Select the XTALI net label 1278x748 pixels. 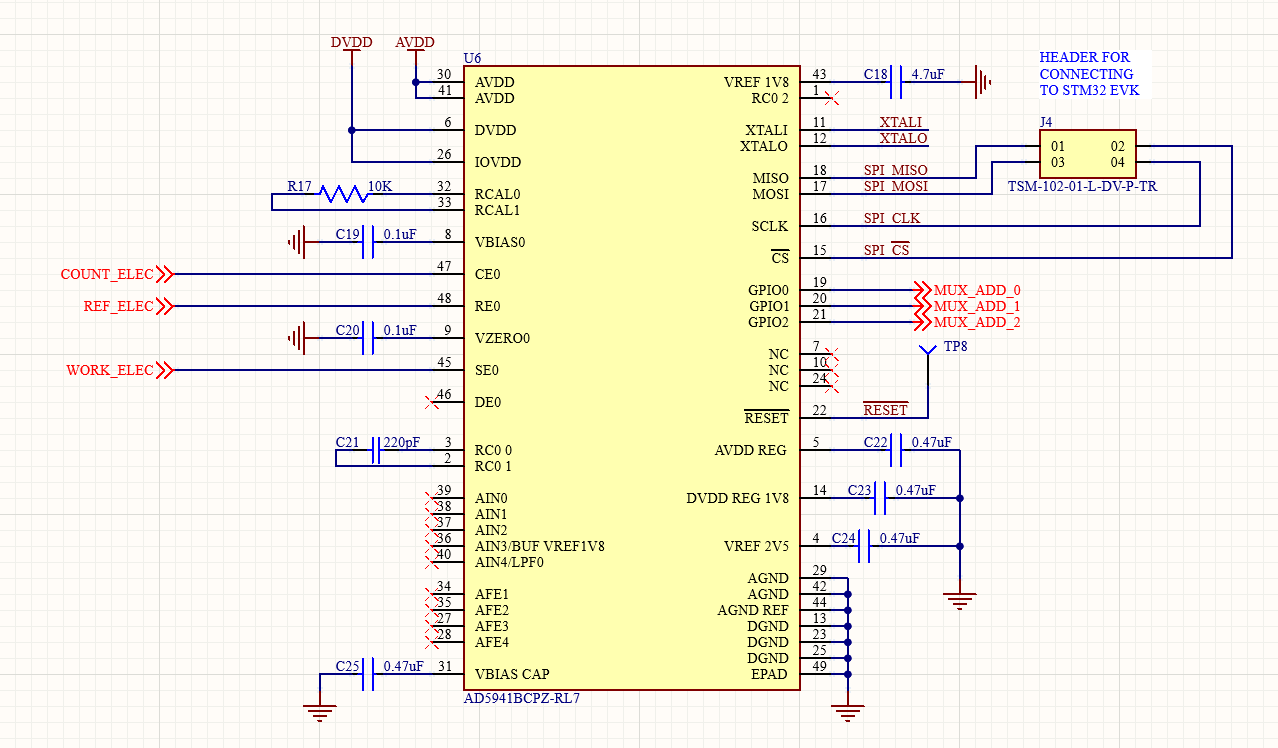[x=900, y=122]
